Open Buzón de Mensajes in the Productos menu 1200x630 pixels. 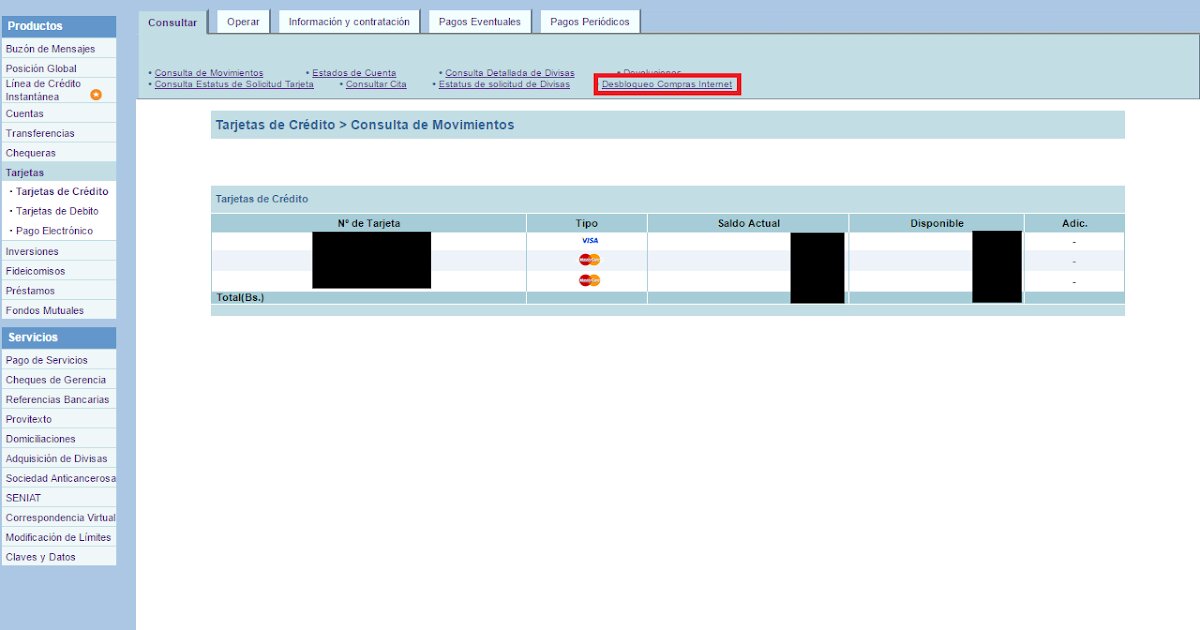click(50, 49)
